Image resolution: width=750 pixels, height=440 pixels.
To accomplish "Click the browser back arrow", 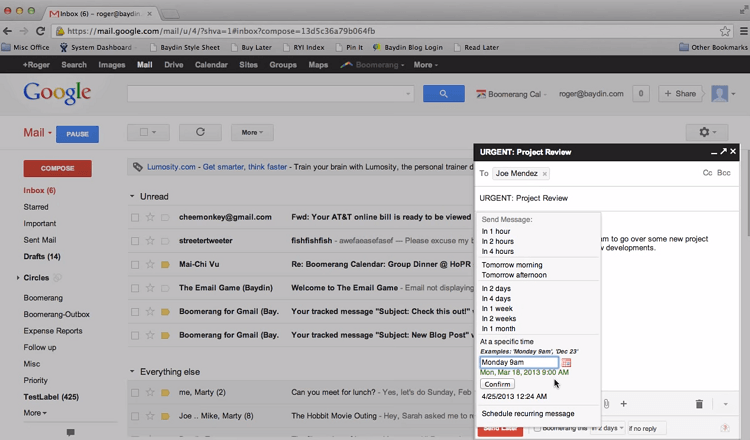I will coord(8,31).
